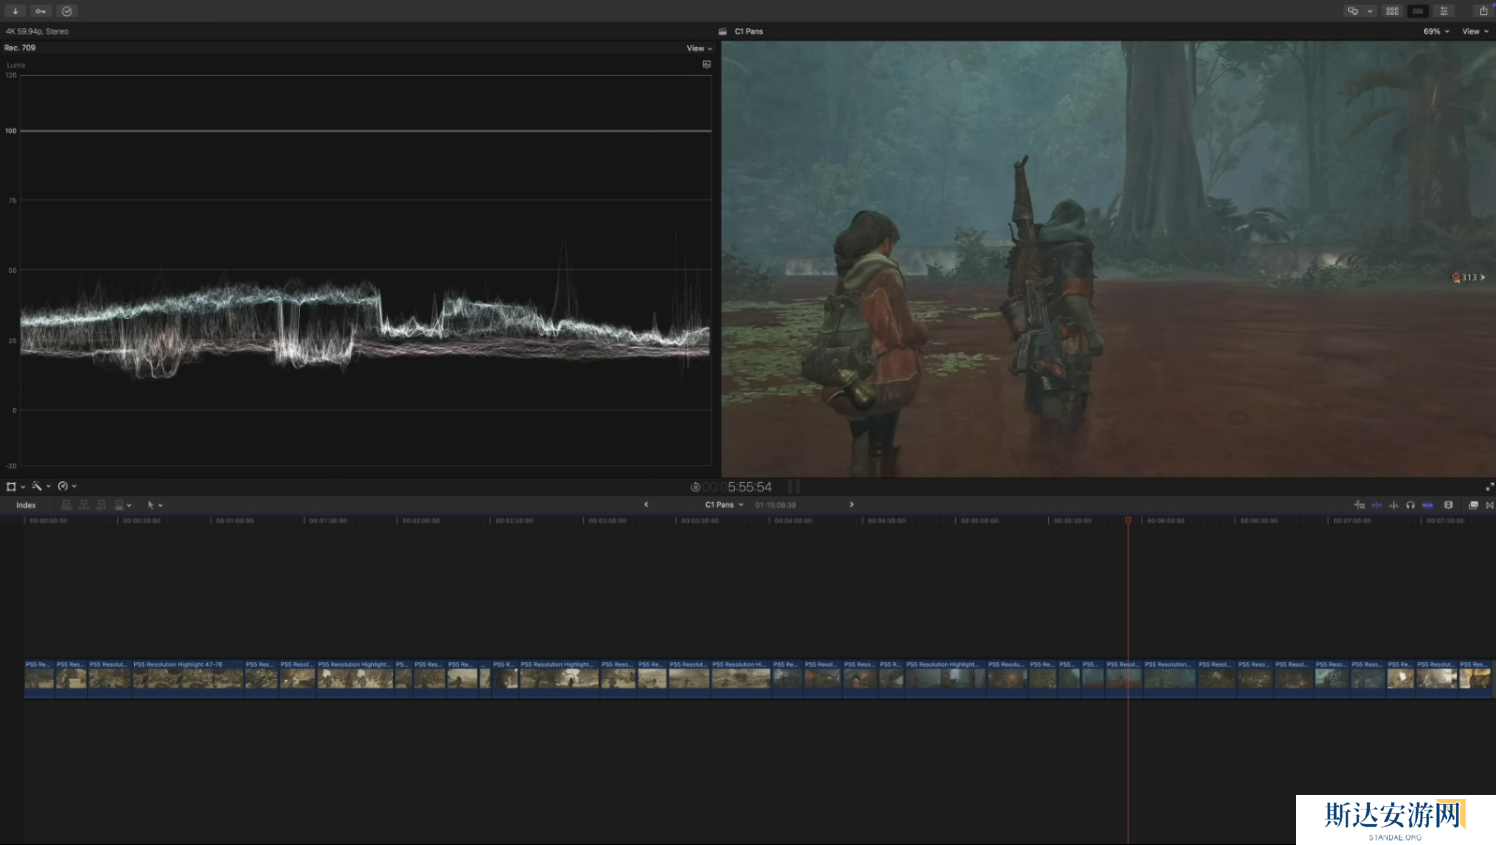Toggle the inspector panel sliders button
Viewport: 1496px width, 845px height.
(x=1444, y=11)
